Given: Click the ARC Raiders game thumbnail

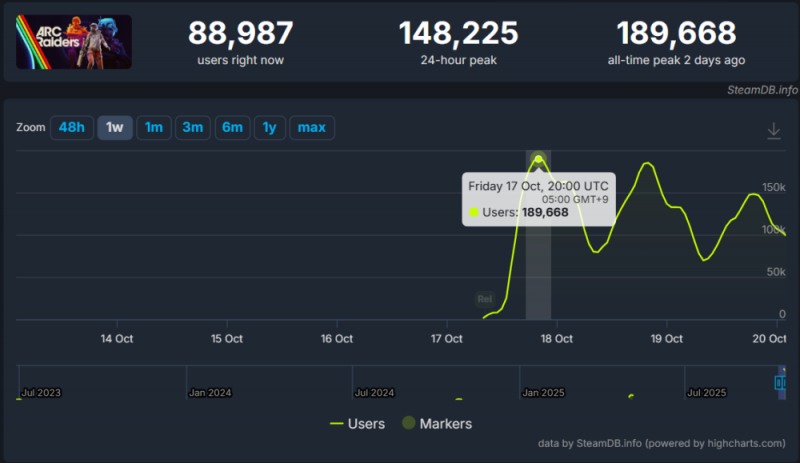Looking at the screenshot, I should point(74,41).
